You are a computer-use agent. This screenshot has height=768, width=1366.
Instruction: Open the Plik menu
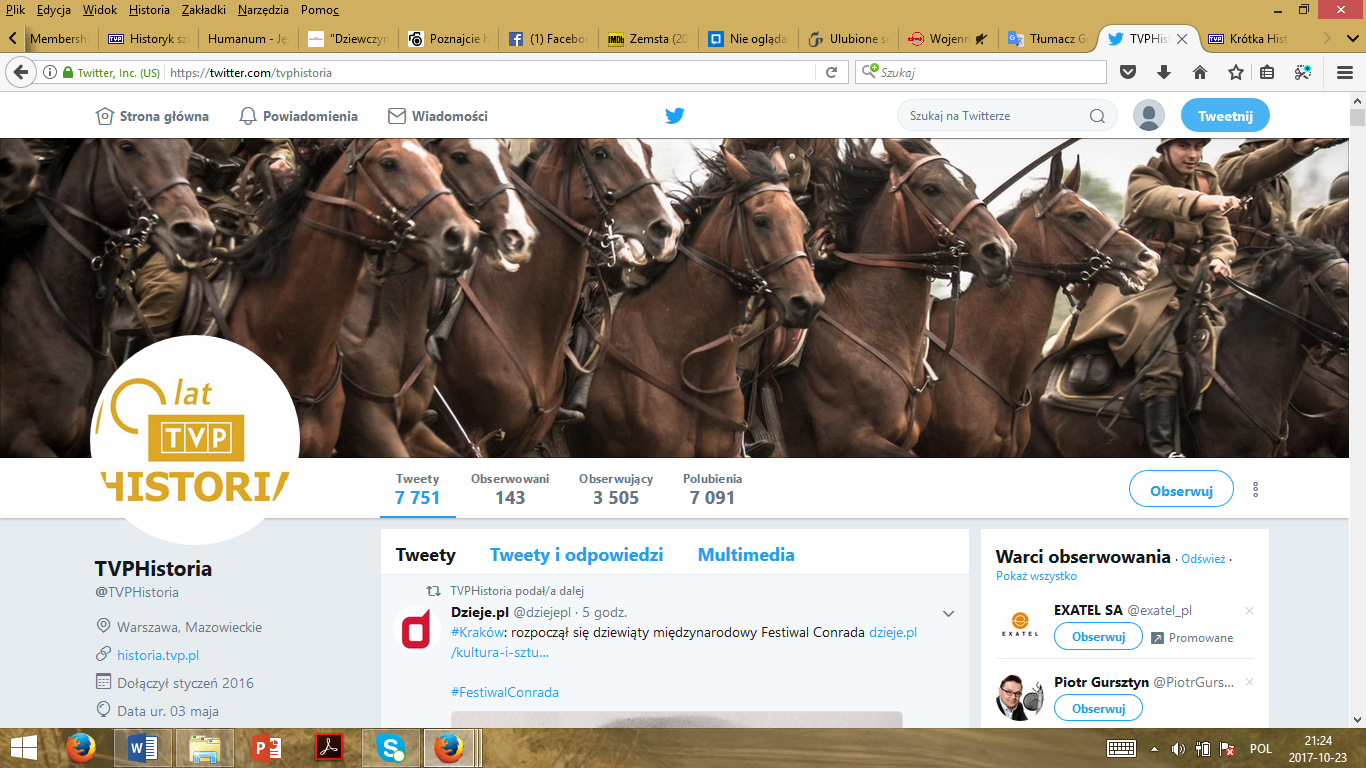coord(15,10)
